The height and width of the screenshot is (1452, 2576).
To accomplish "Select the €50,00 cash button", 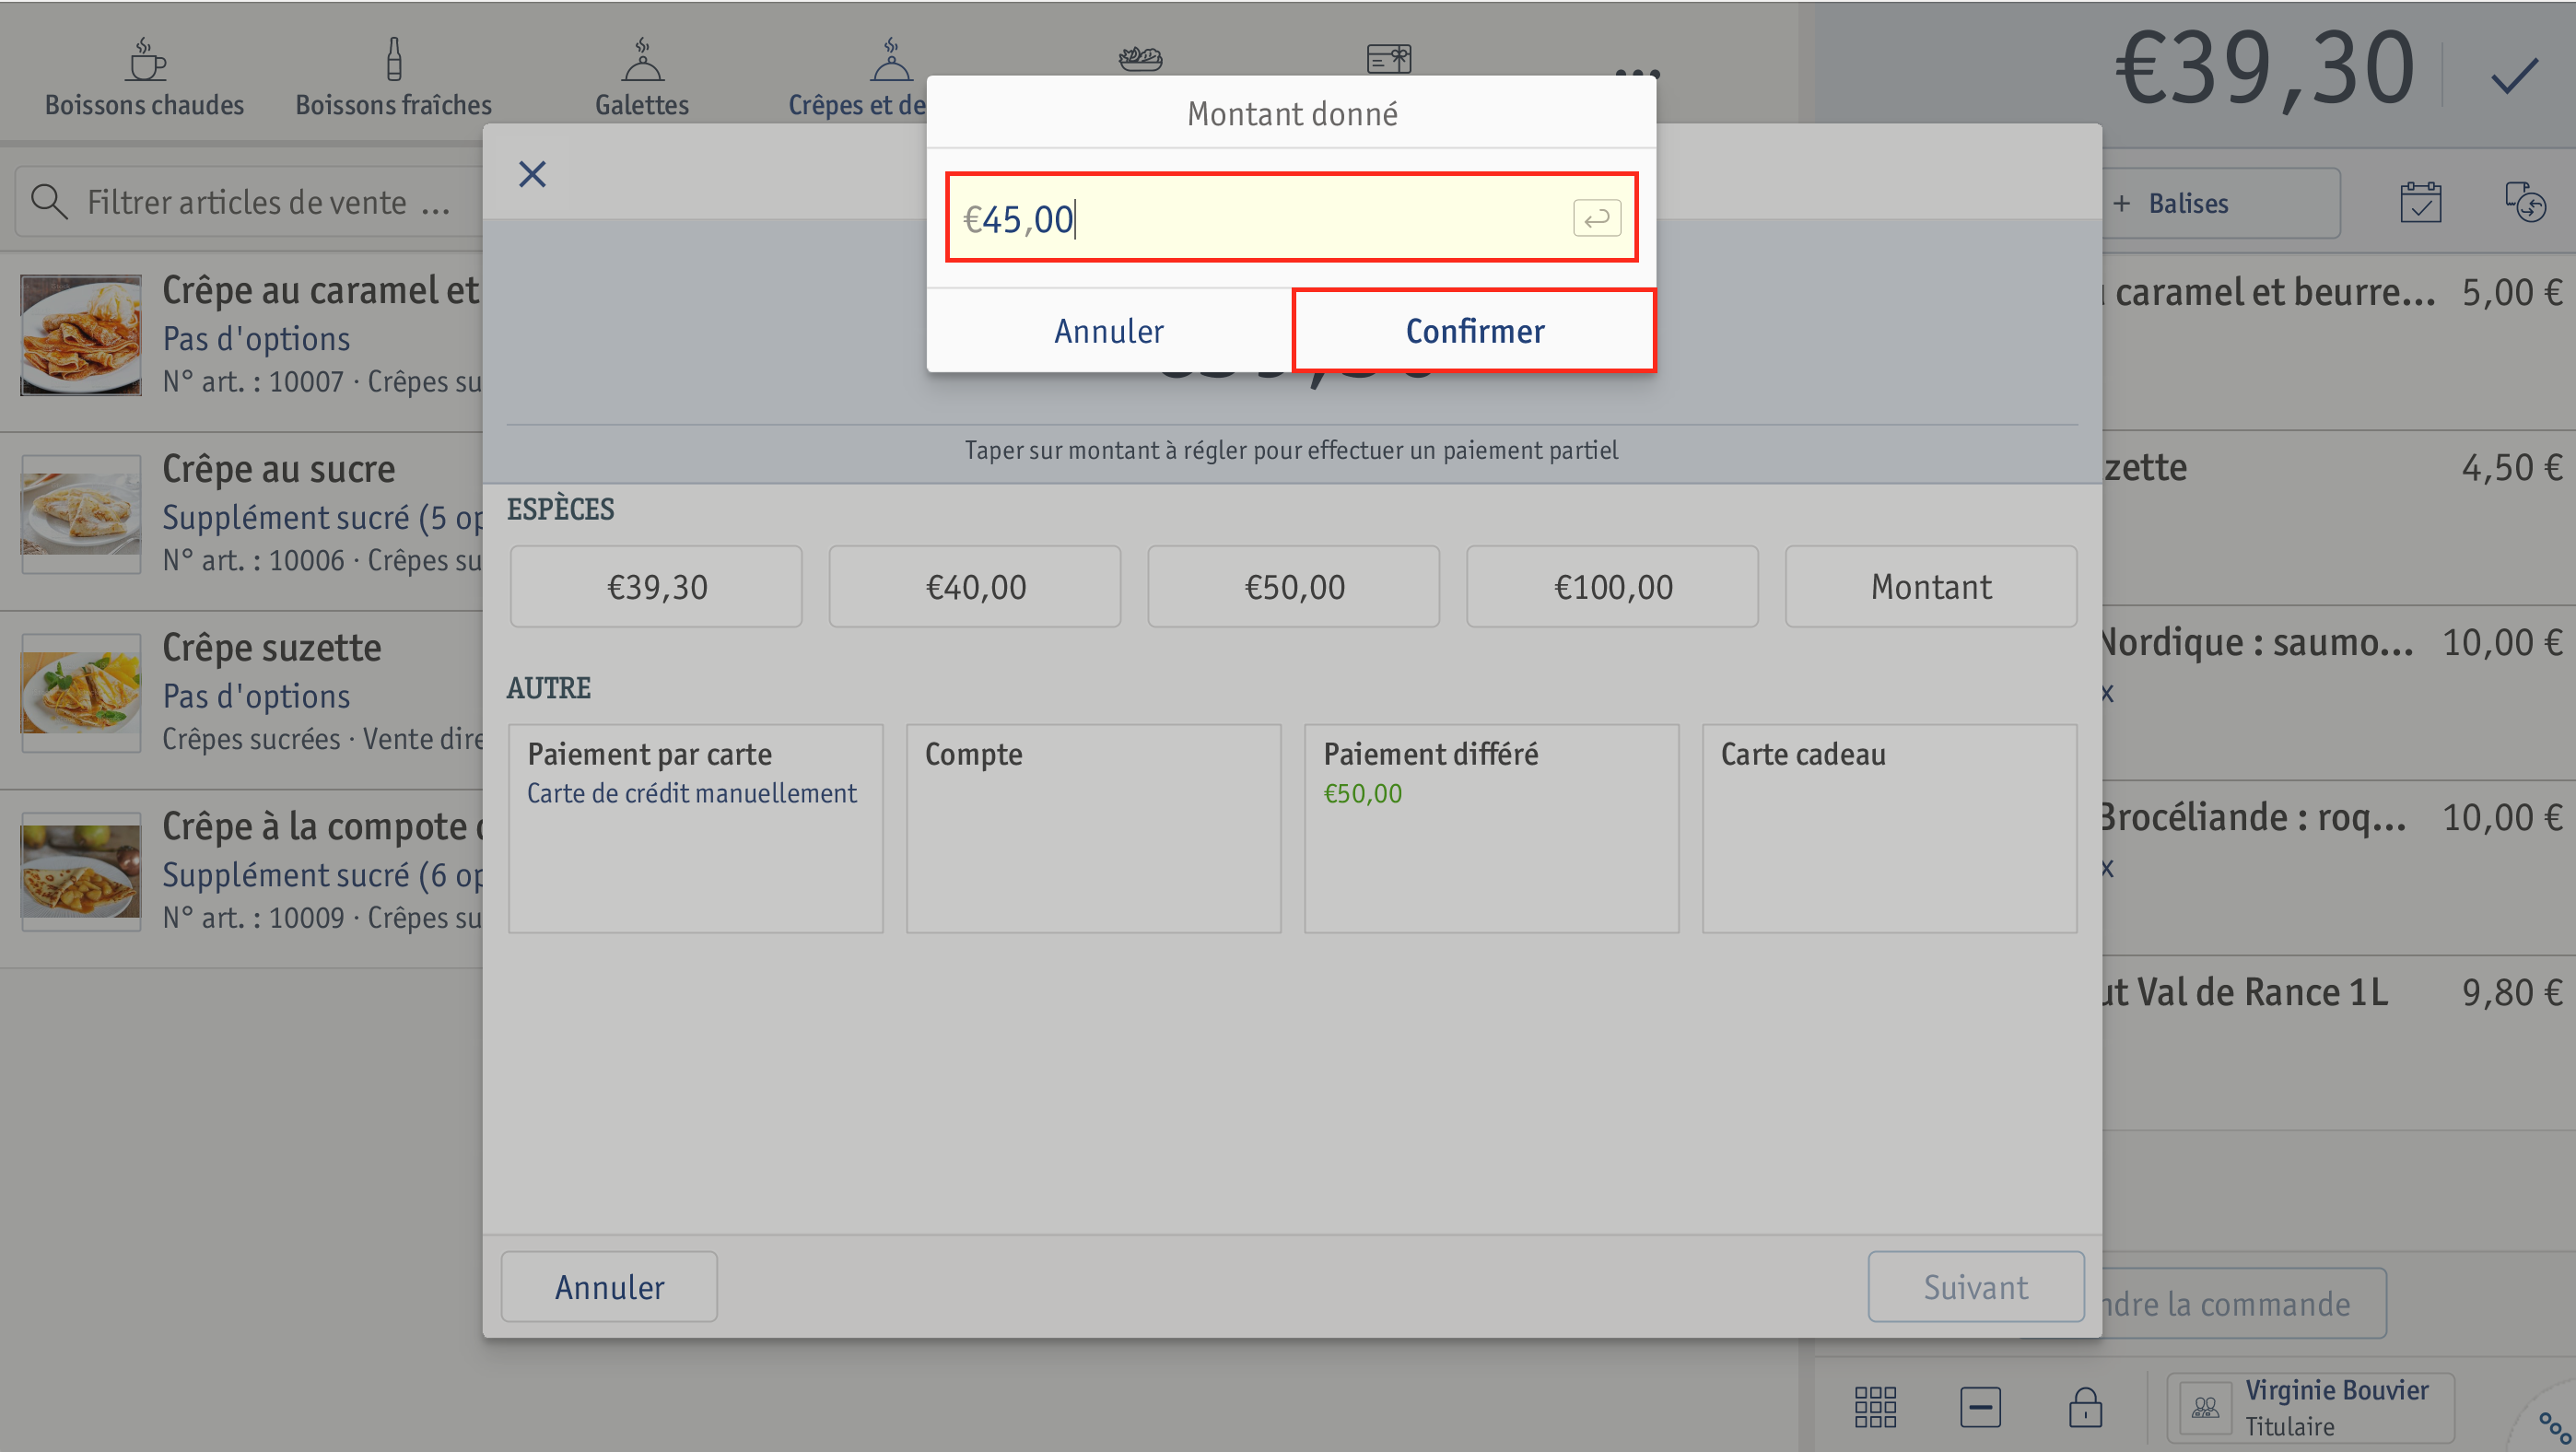I will [1294, 587].
